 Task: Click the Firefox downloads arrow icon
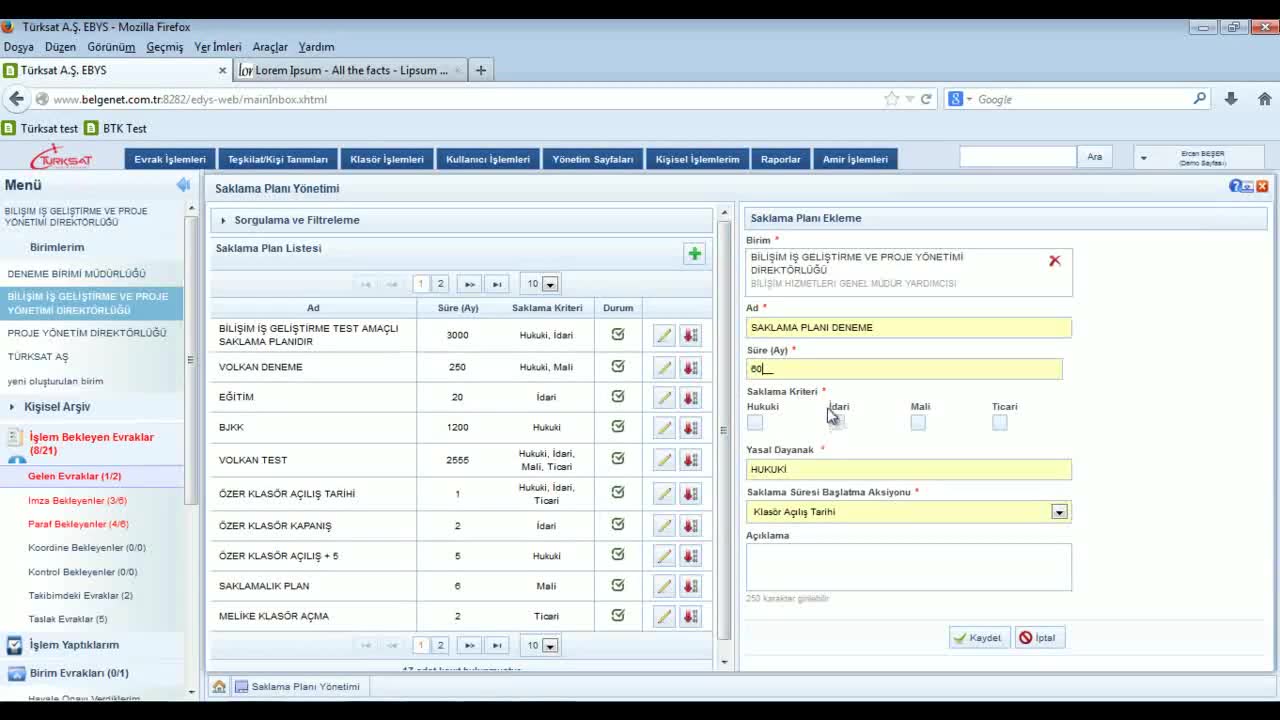click(1231, 99)
